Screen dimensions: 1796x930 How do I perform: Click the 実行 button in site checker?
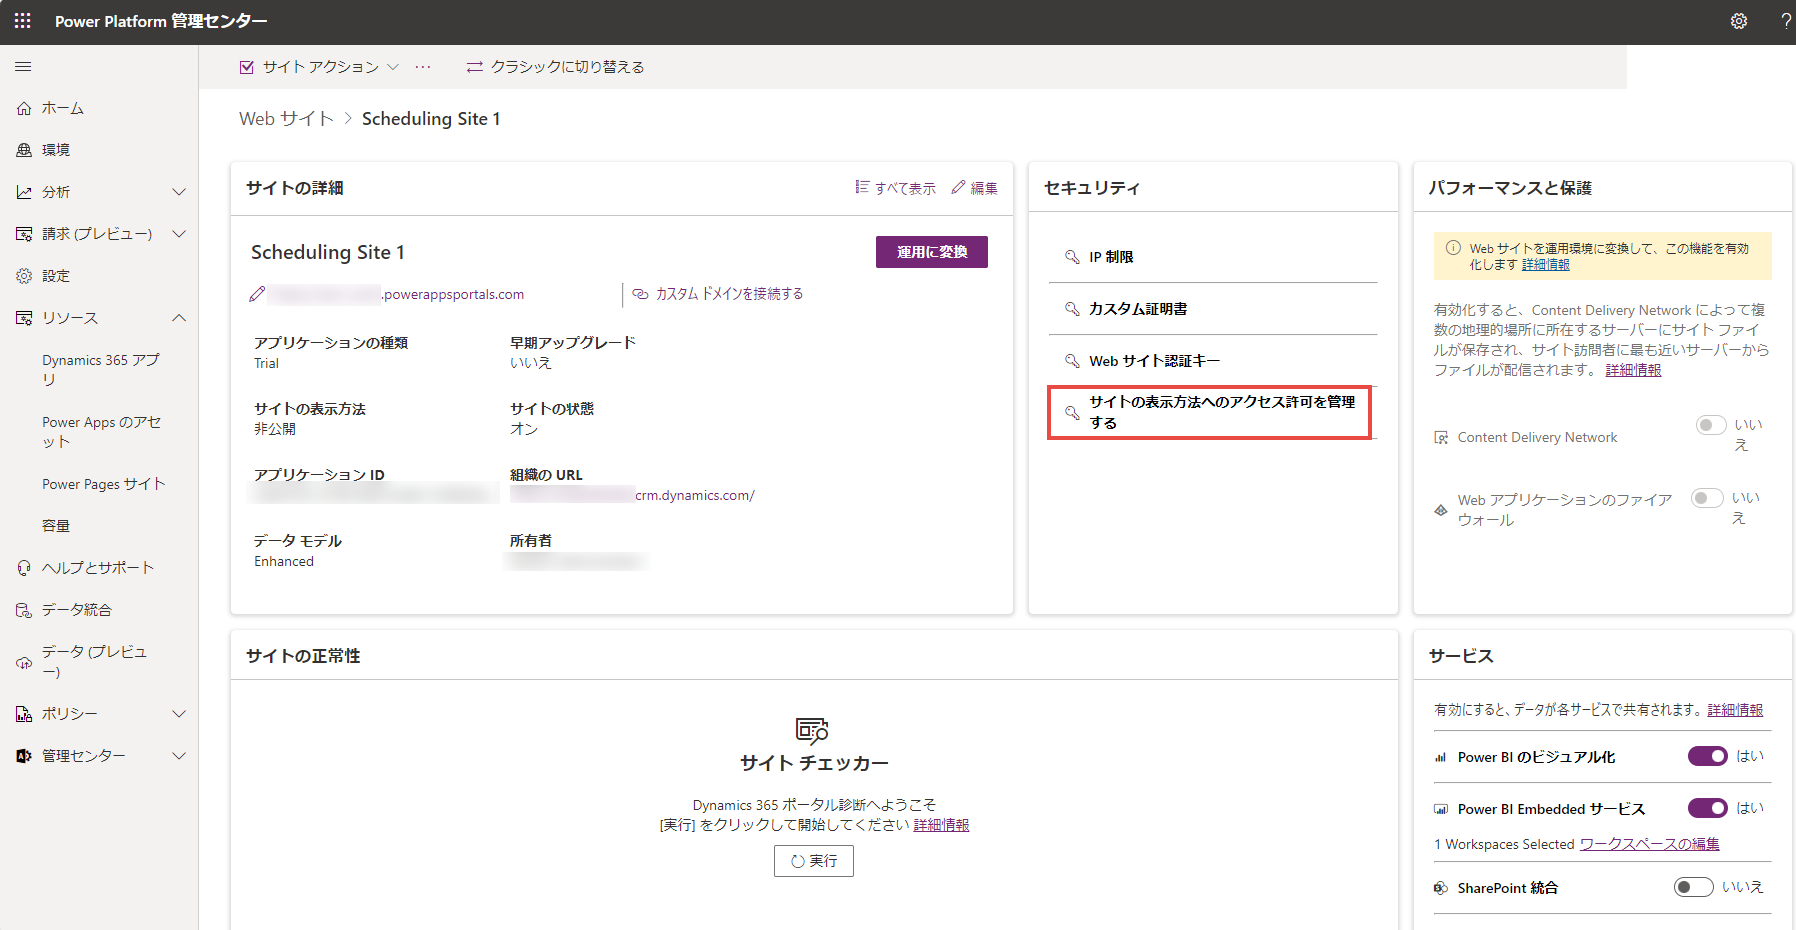coord(814,861)
